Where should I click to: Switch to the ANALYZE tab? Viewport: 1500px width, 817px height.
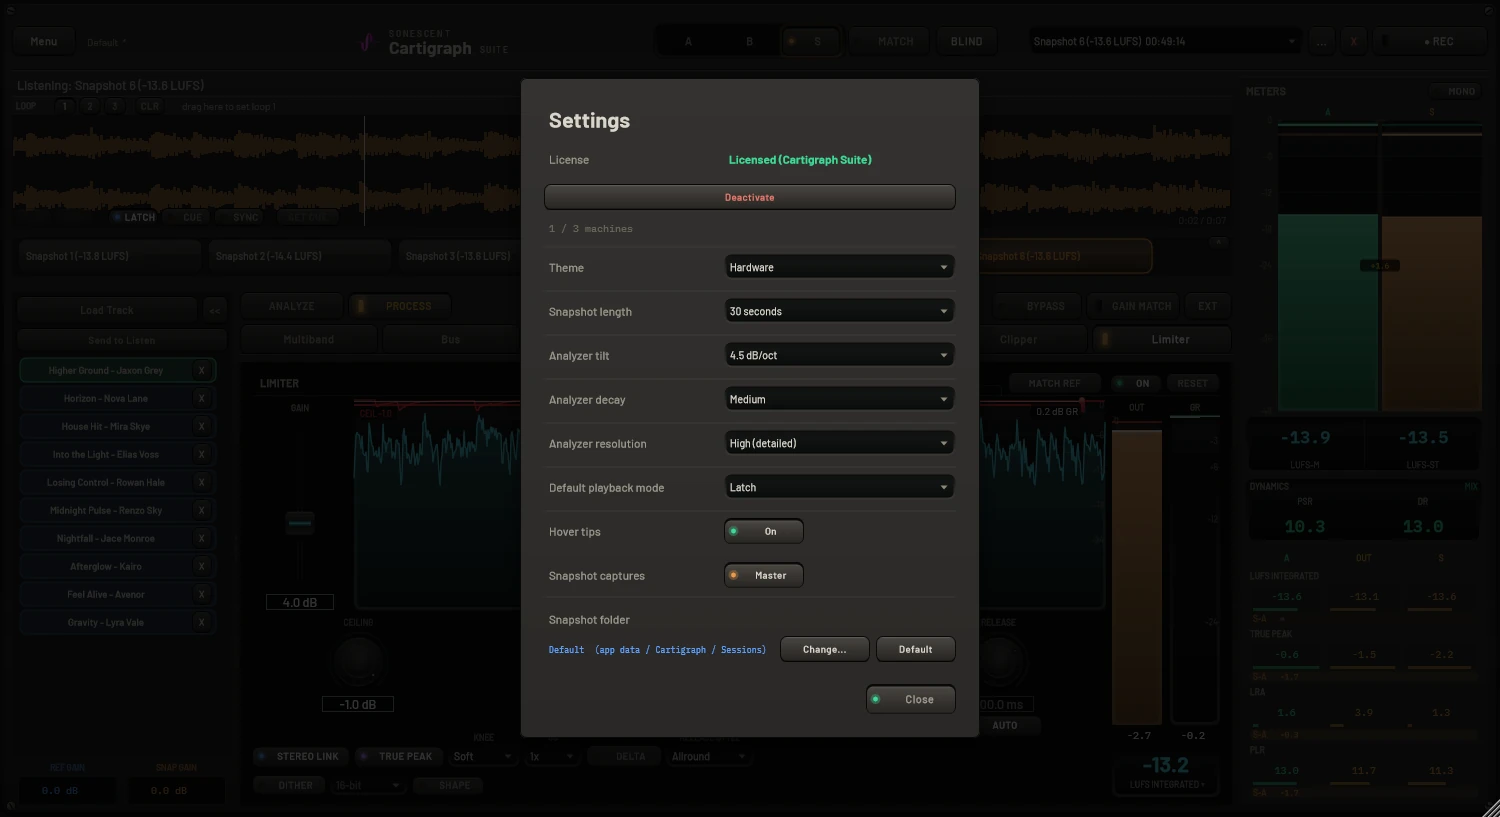[x=291, y=306]
